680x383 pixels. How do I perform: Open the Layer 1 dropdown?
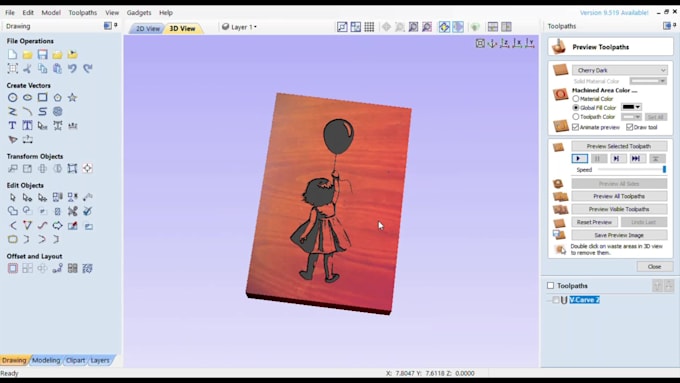pyautogui.click(x=240, y=27)
